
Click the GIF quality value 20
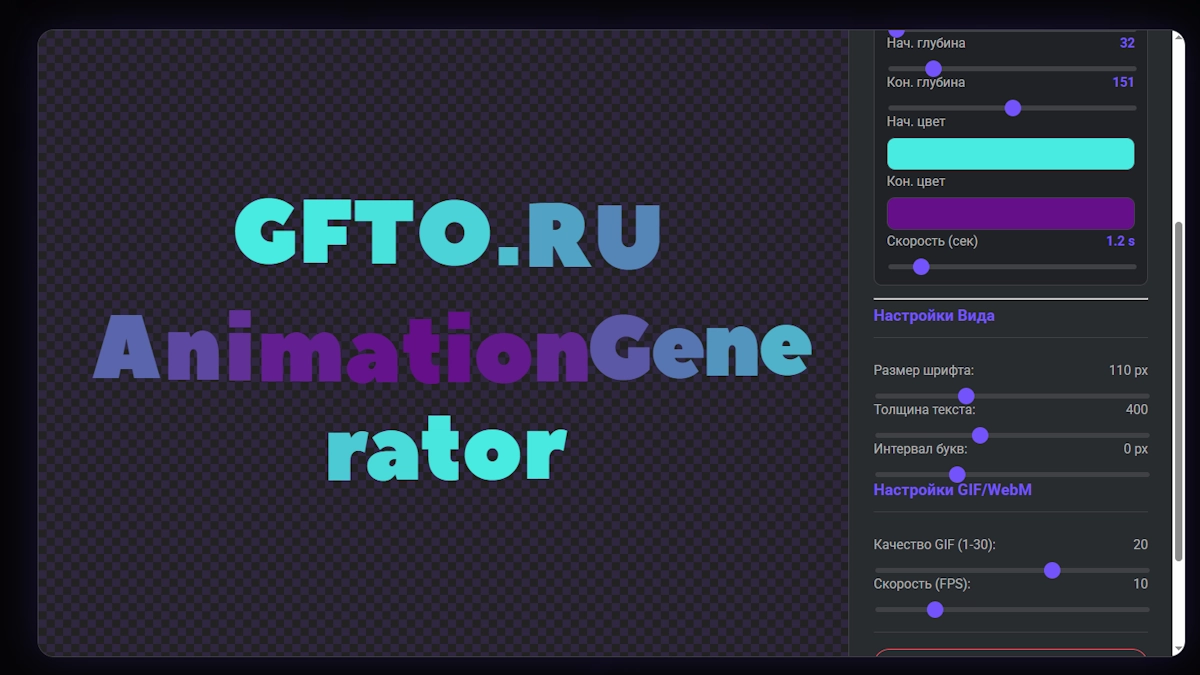coord(1140,545)
